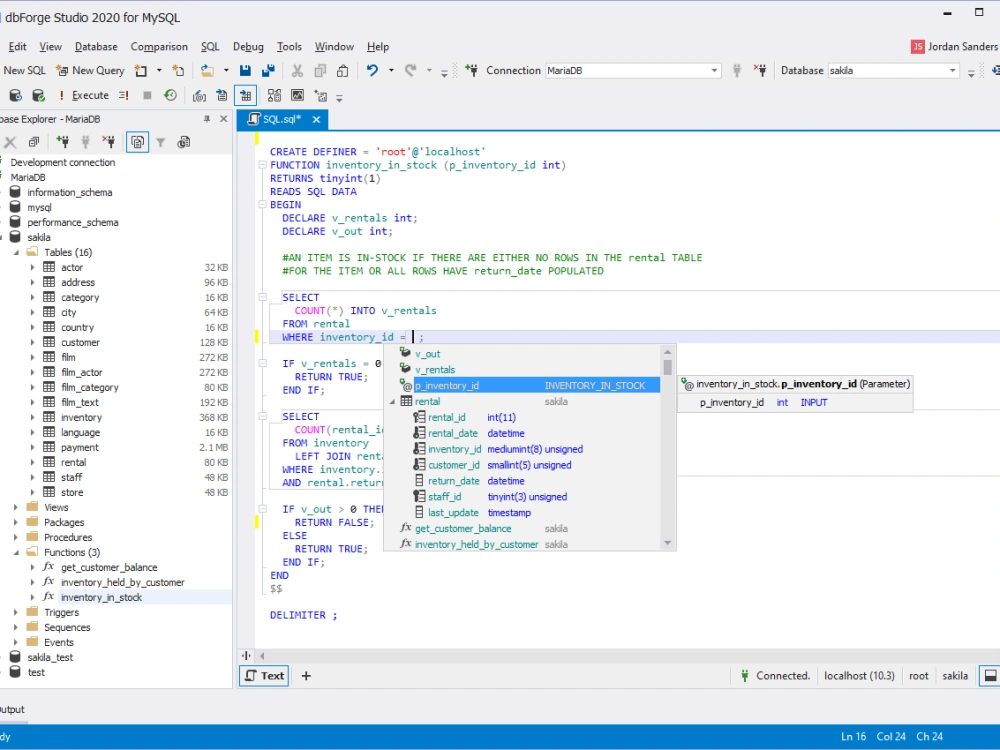Collapse the Tables (16) folder
This screenshot has width=1000, height=750.
pyautogui.click(x=17, y=253)
